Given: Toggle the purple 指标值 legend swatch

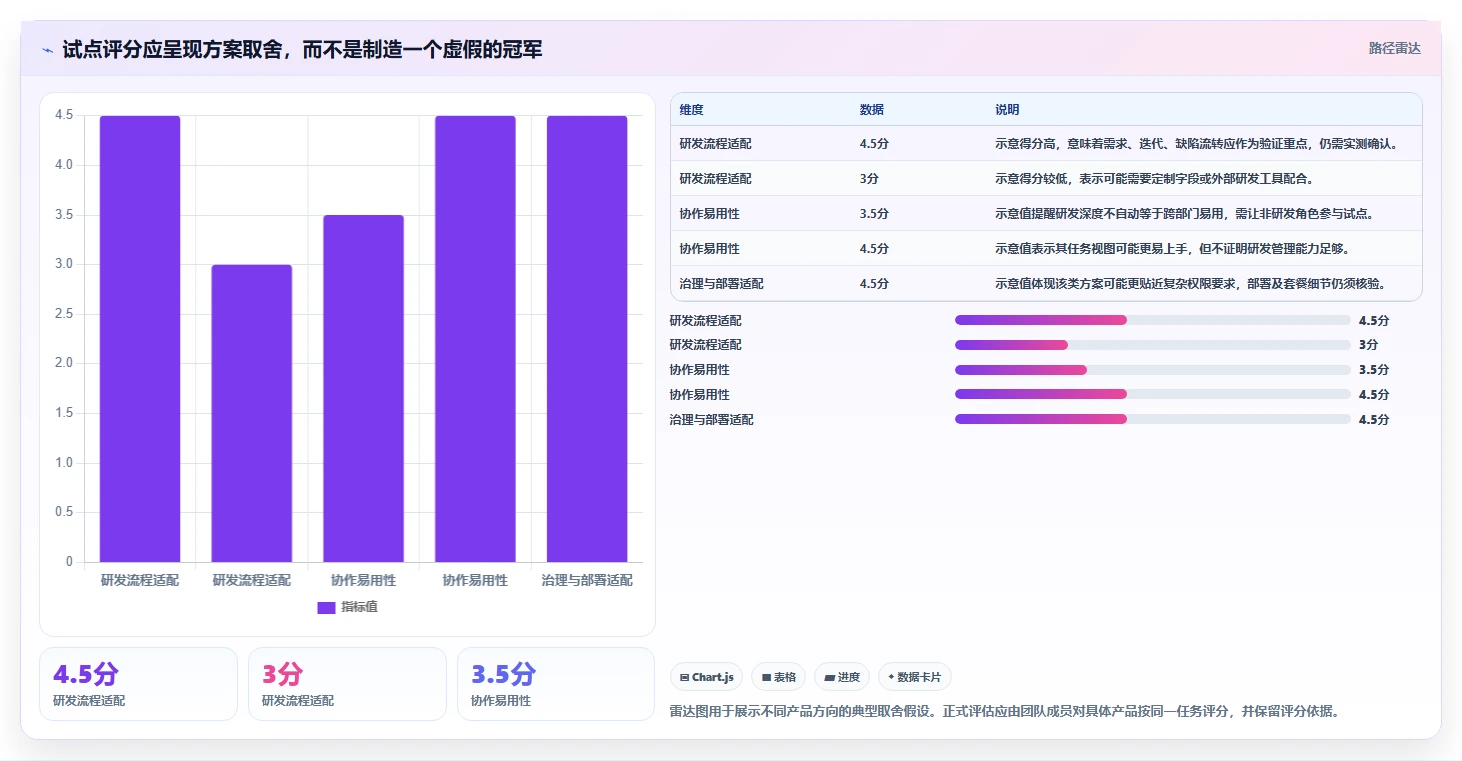Looking at the screenshot, I should coord(326,607).
